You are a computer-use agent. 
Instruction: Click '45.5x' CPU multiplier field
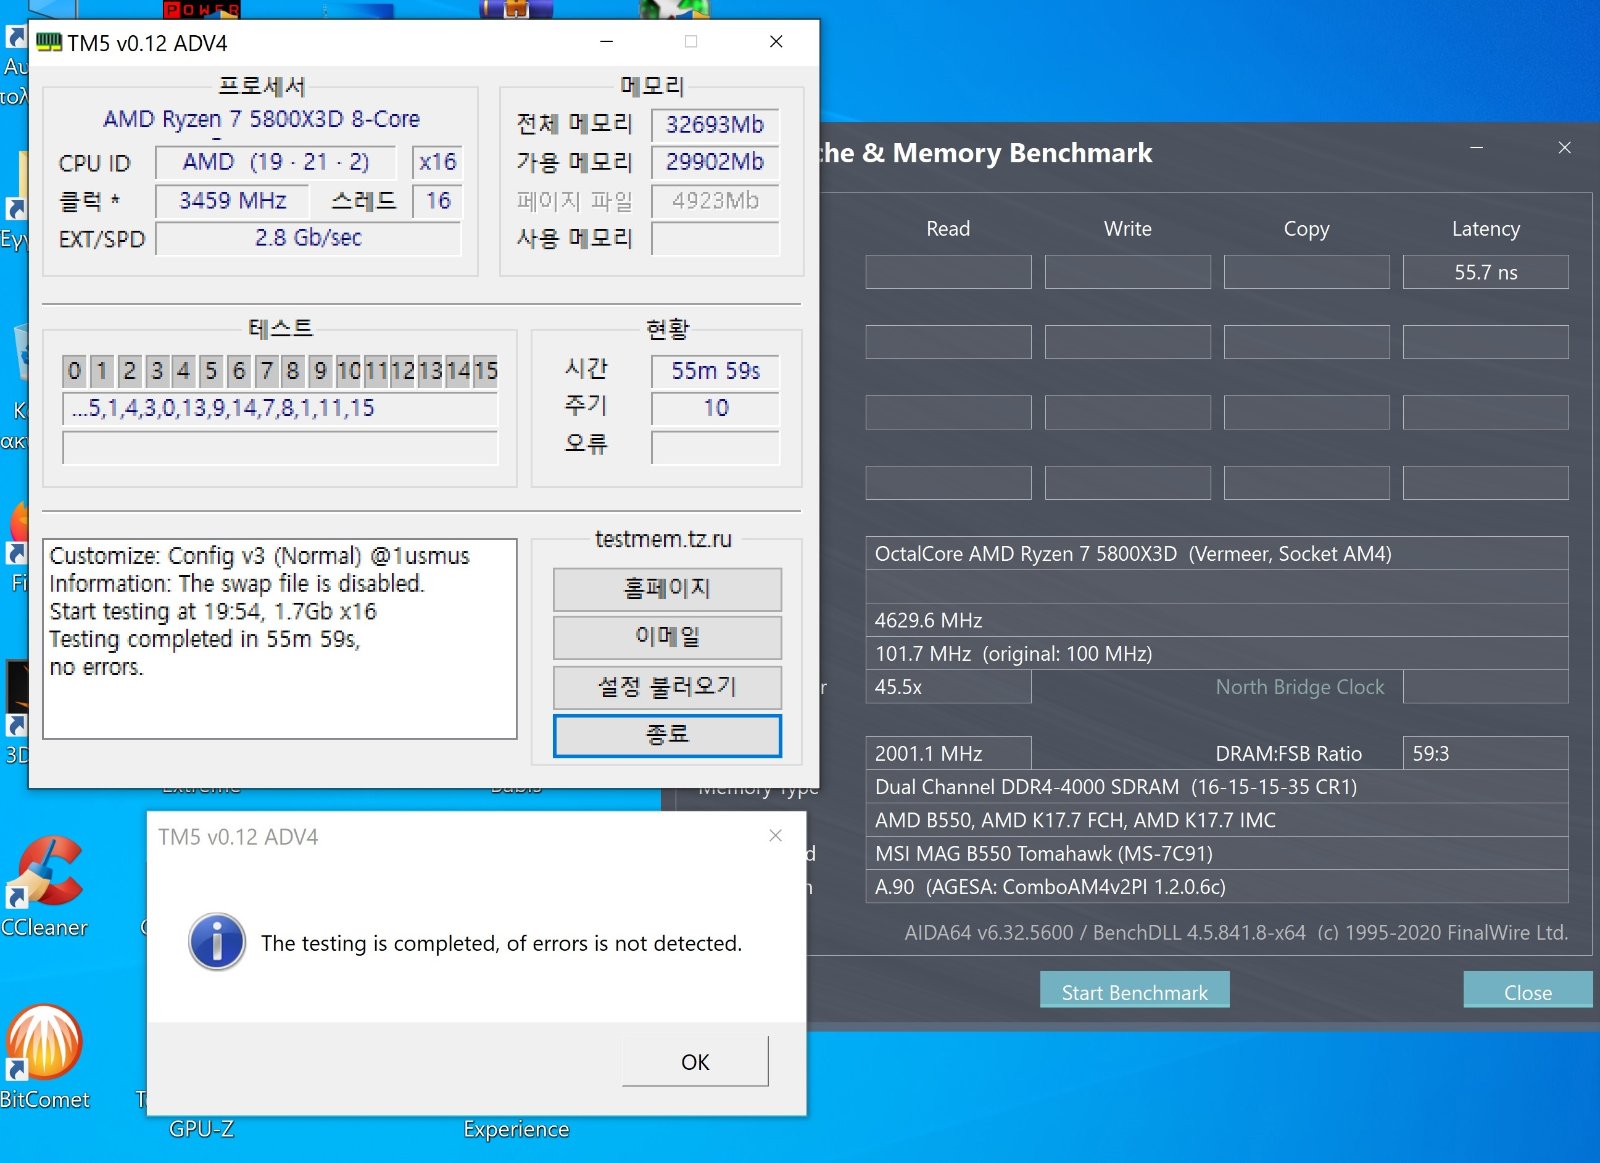pyautogui.click(x=948, y=687)
